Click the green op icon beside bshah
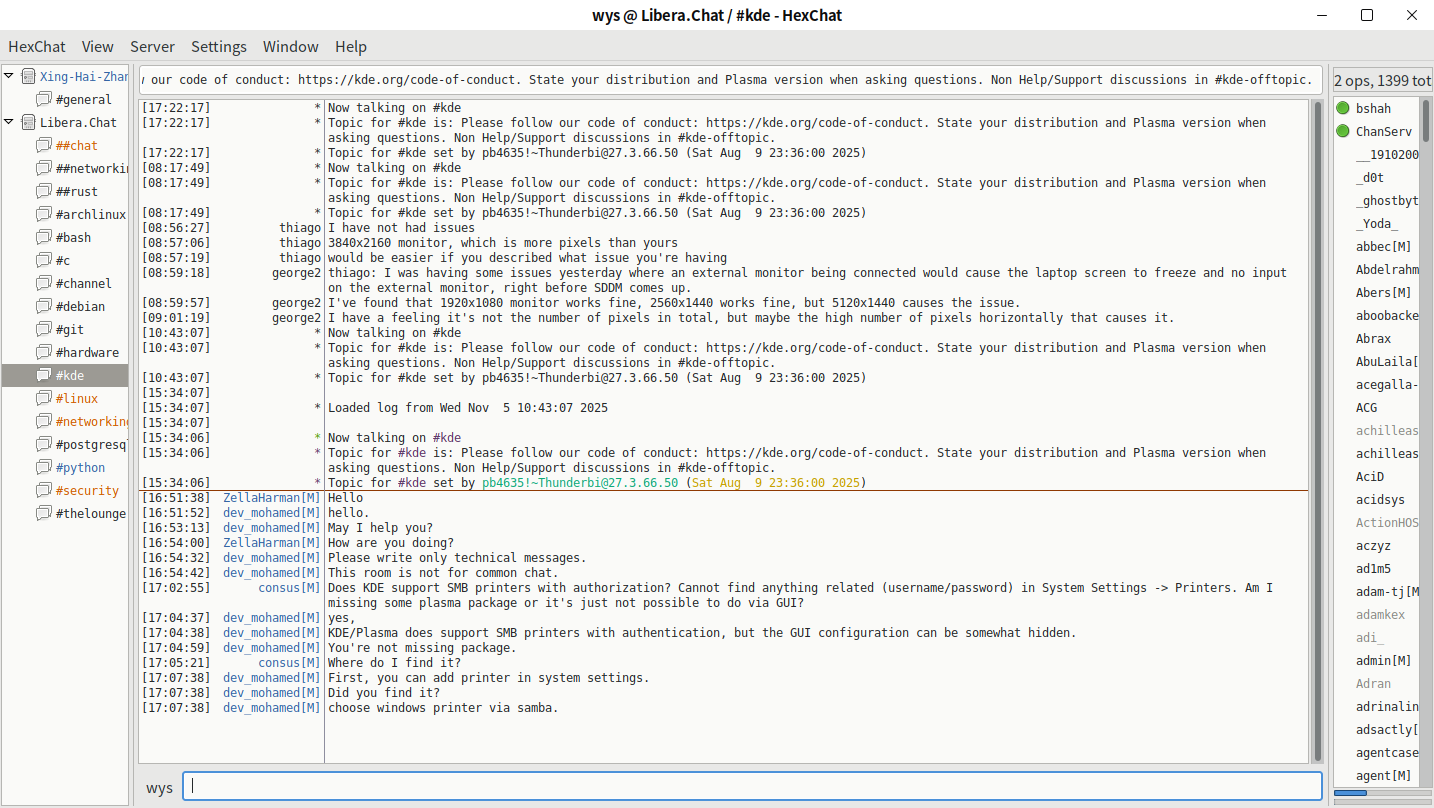Screen dimensions: 1434x808 click(1343, 108)
